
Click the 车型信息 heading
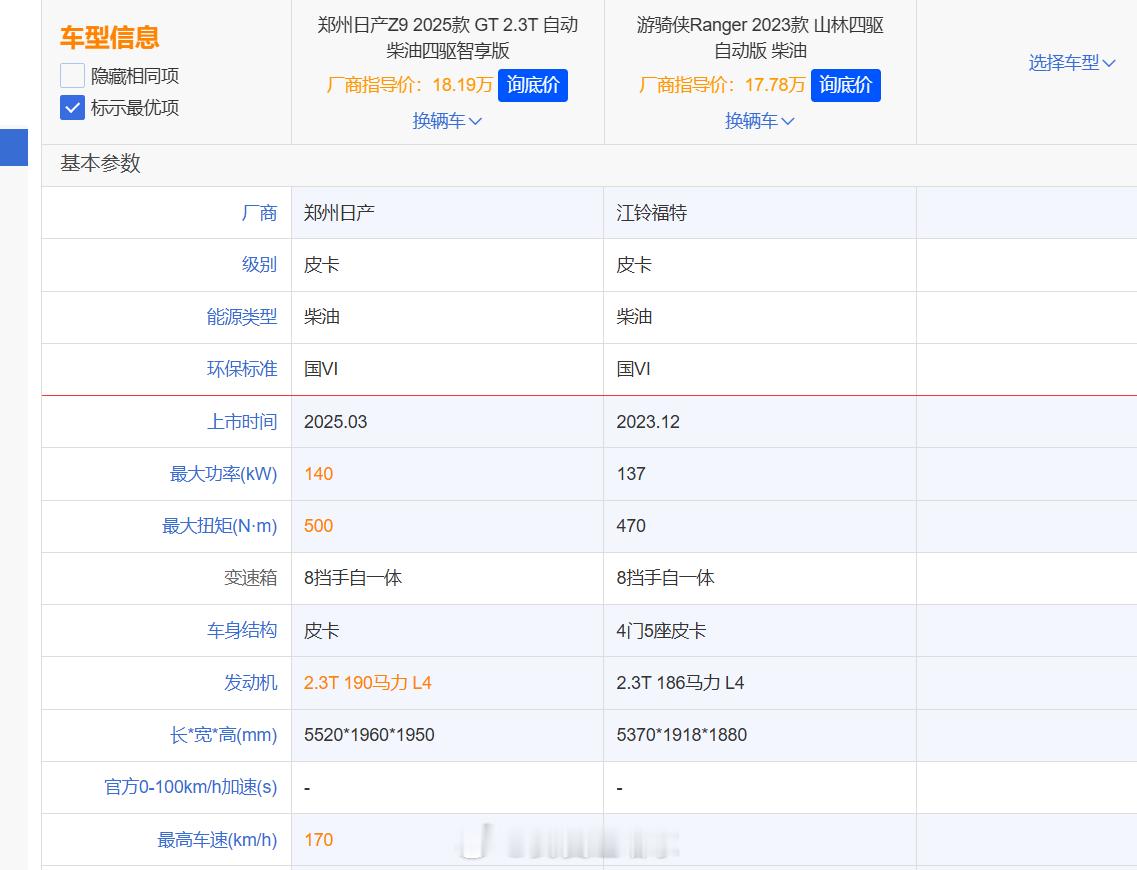coord(109,38)
